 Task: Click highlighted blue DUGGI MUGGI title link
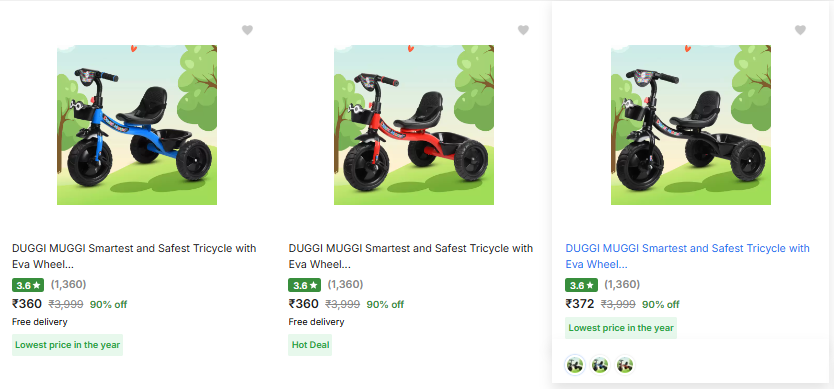pos(687,256)
